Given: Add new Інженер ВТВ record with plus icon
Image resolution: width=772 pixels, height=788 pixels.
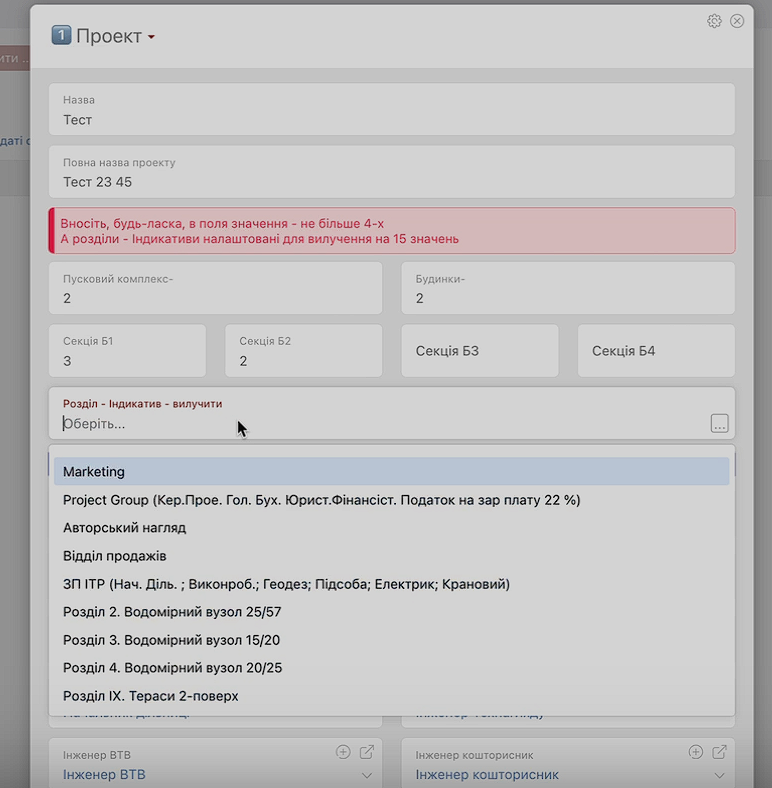Looking at the screenshot, I should (343, 752).
